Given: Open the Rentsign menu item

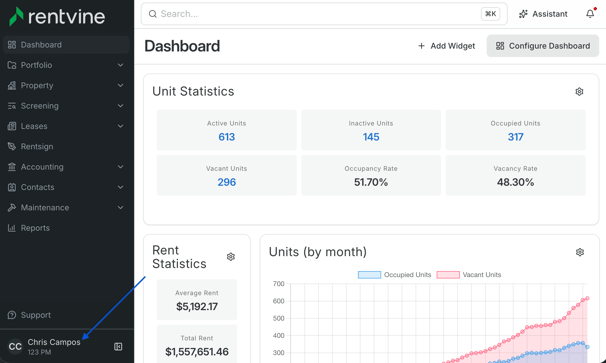Looking at the screenshot, I should (66, 147).
